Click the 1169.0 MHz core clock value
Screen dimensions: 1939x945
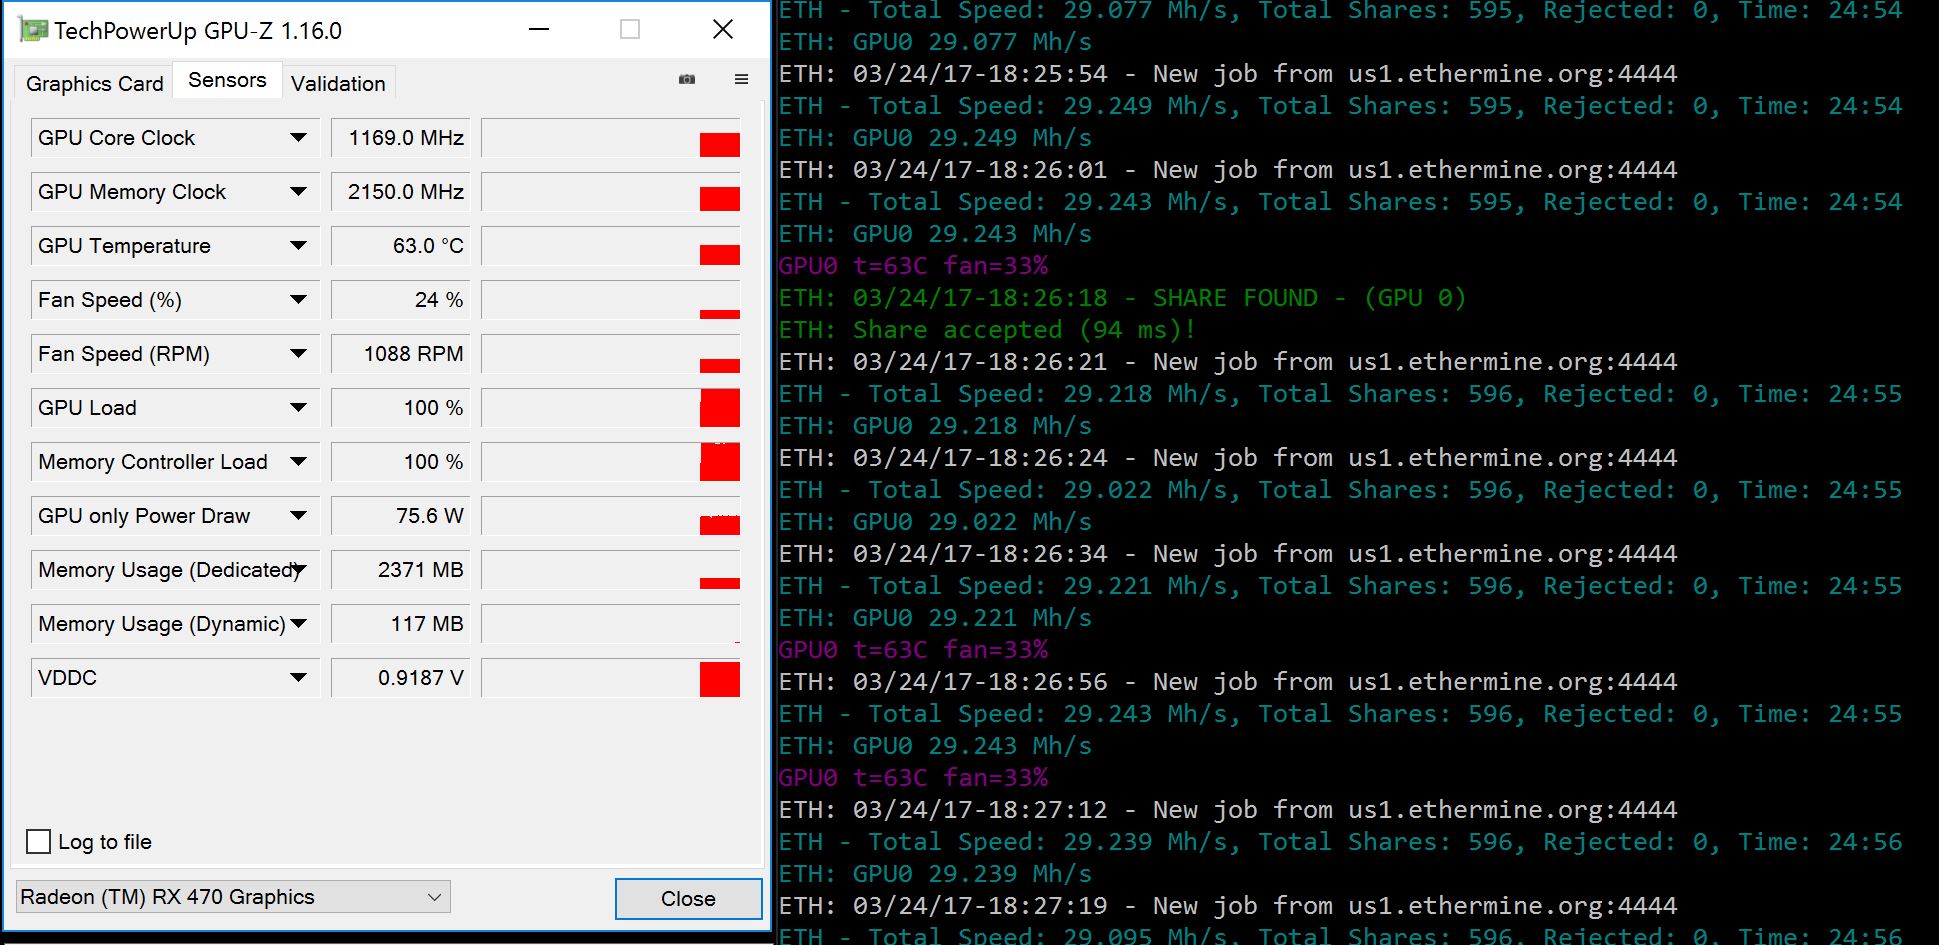401,138
